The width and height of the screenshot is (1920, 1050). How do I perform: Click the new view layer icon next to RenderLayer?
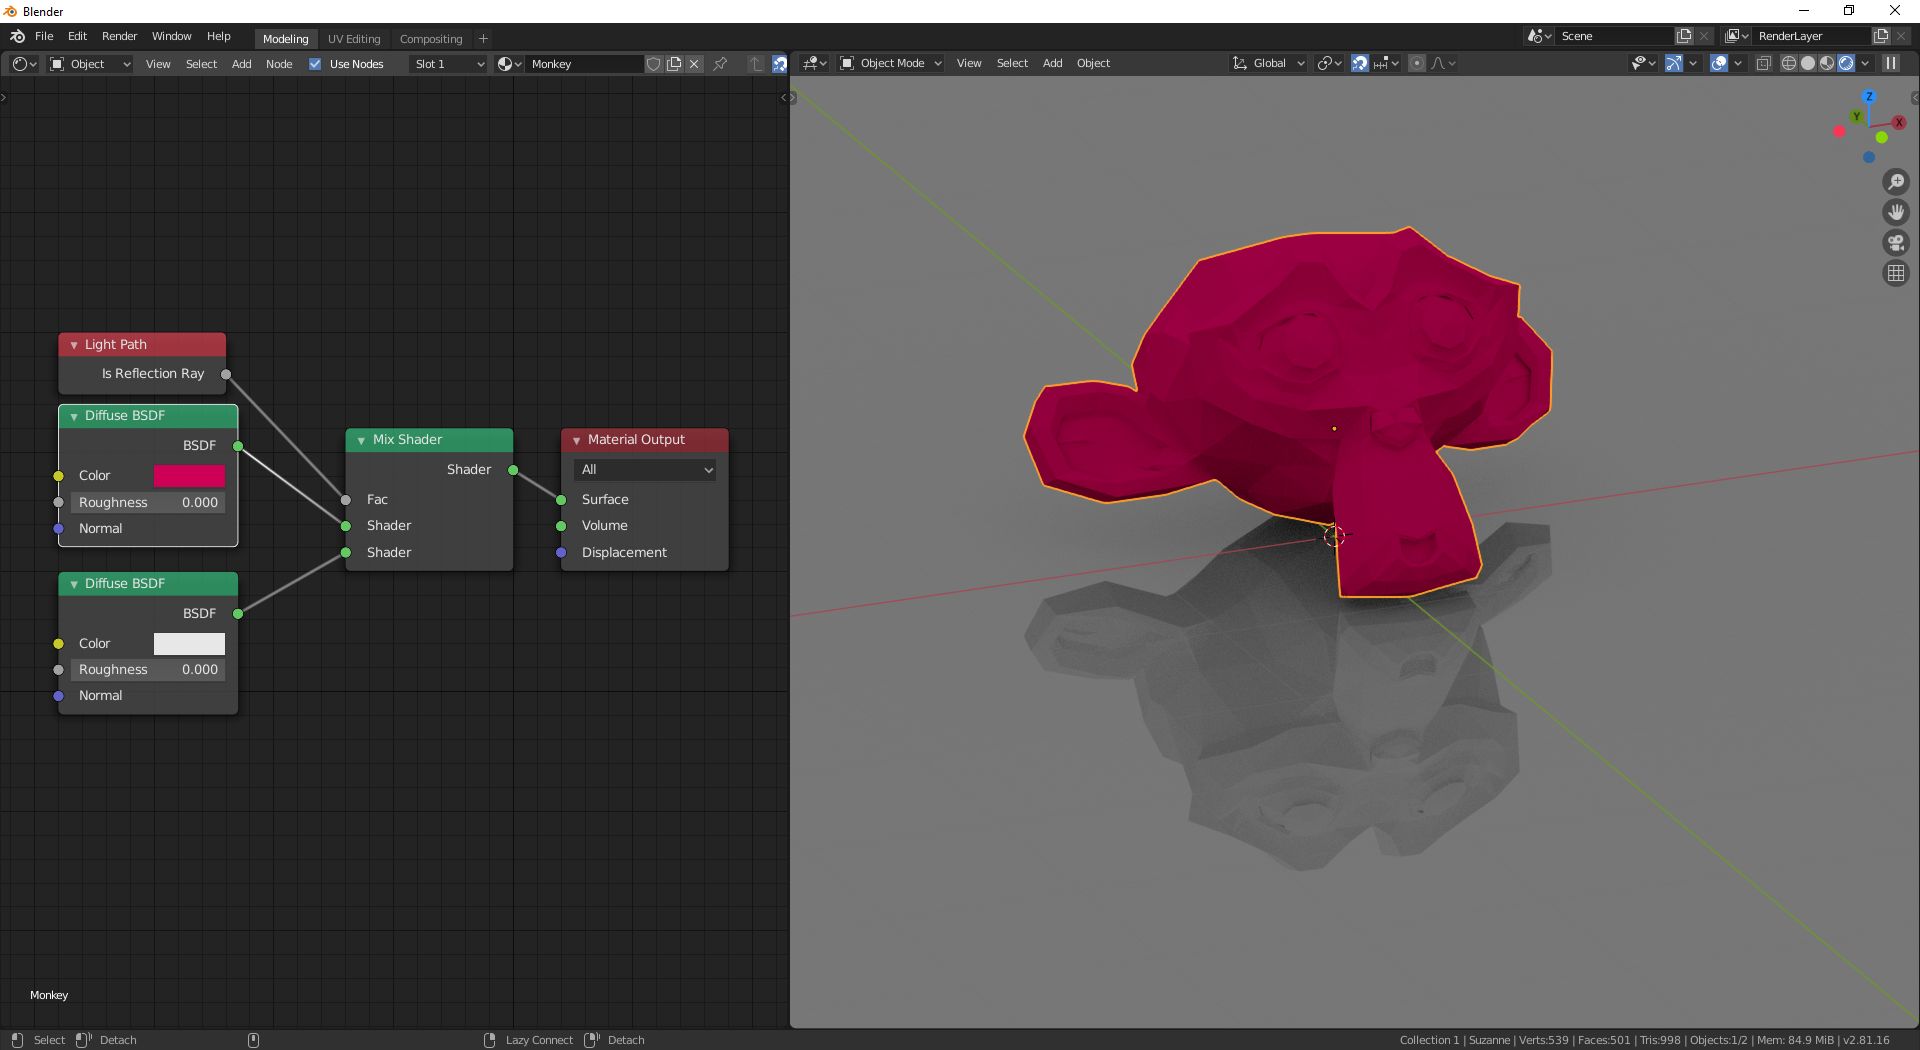tap(1881, 36)
